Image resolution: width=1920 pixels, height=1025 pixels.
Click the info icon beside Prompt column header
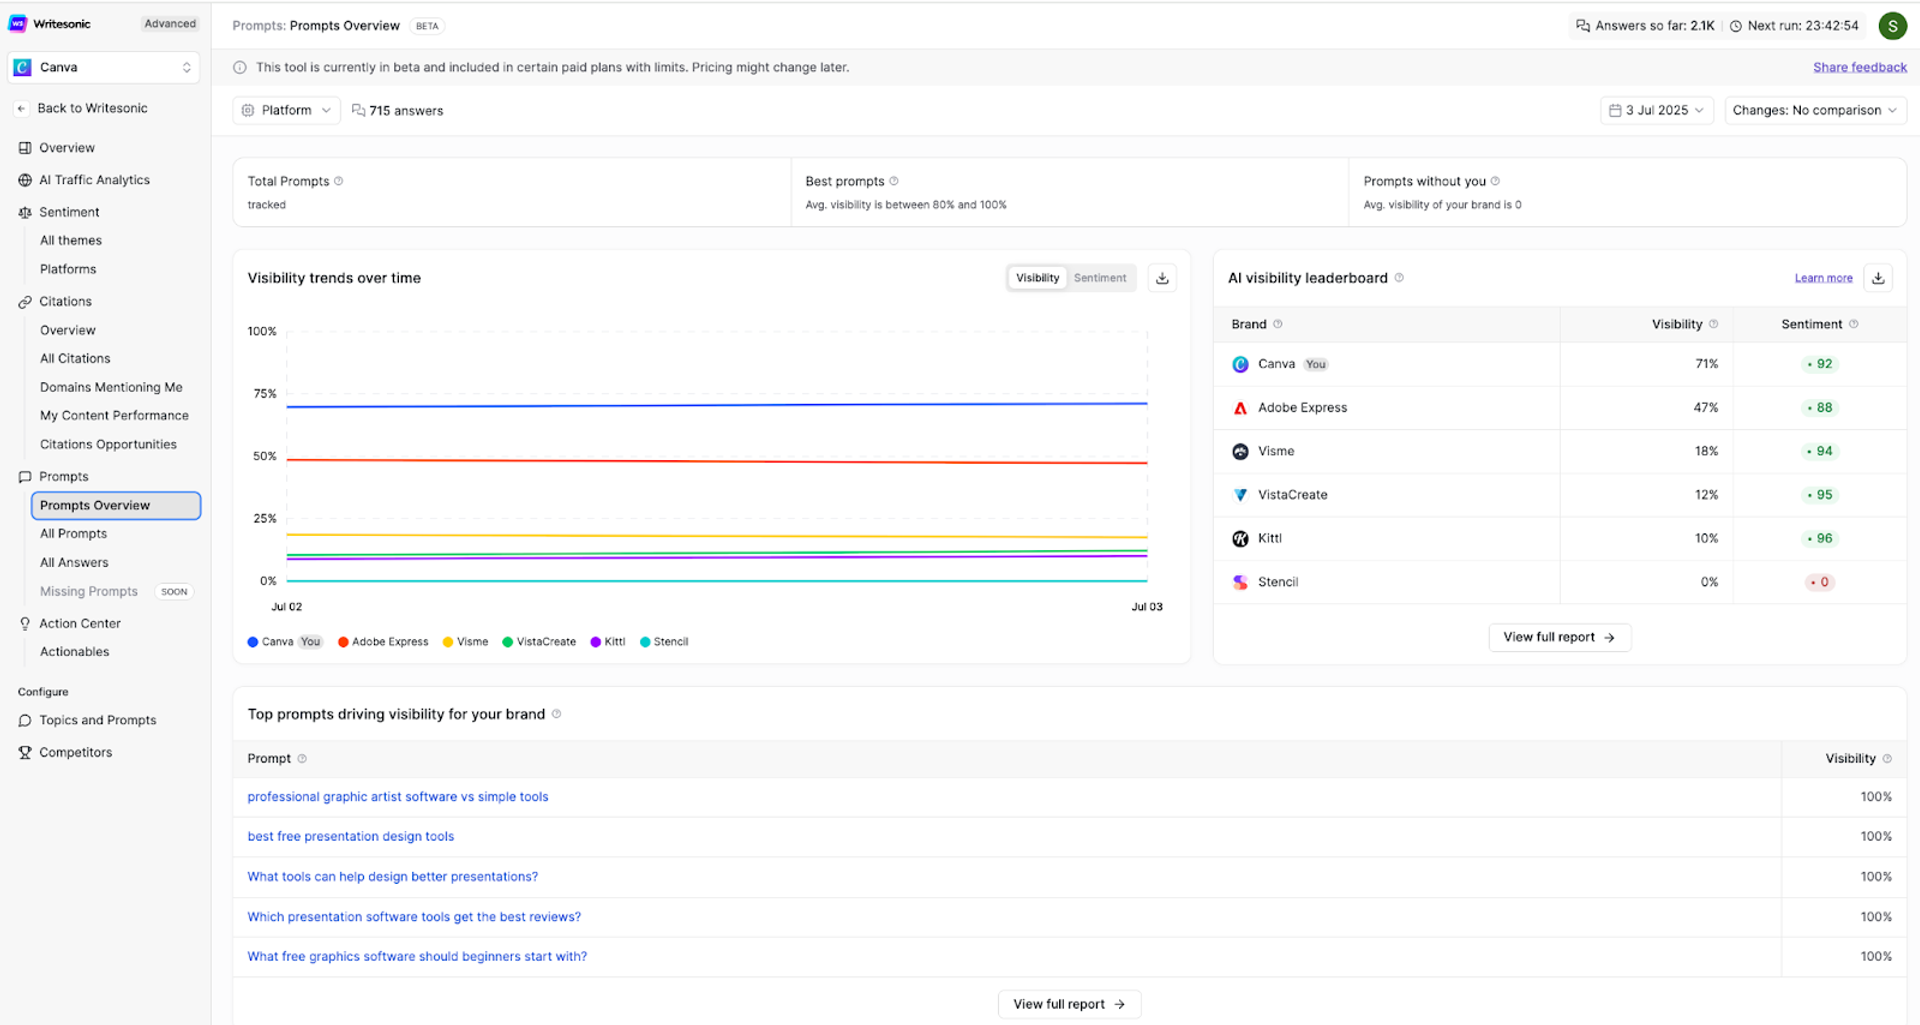(x=302, y=759)
